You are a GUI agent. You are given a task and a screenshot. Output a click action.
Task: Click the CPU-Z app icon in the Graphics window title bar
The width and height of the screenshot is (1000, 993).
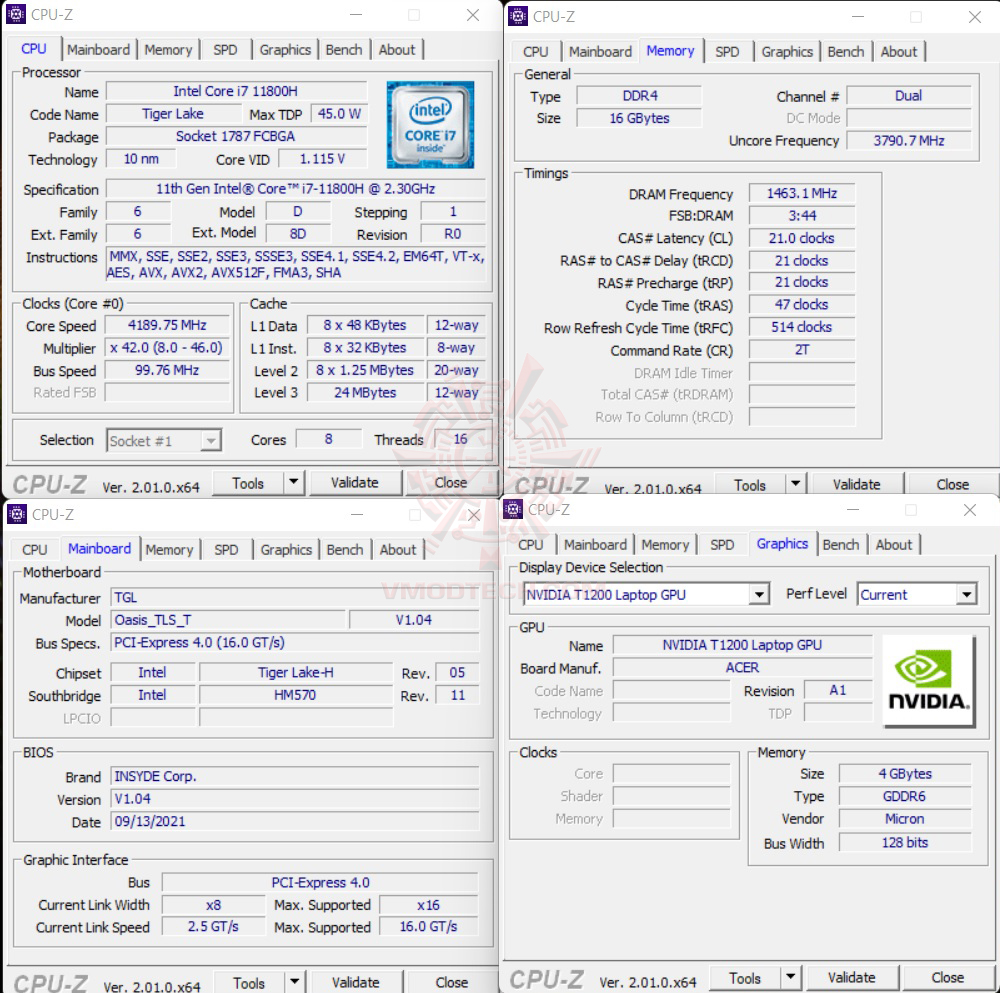pos(513,509)
